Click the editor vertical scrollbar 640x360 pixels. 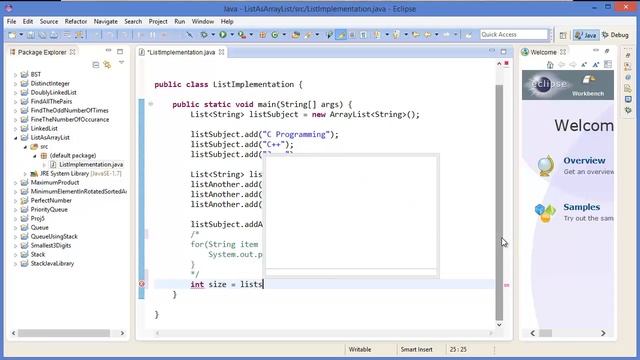tap(499, 203)
